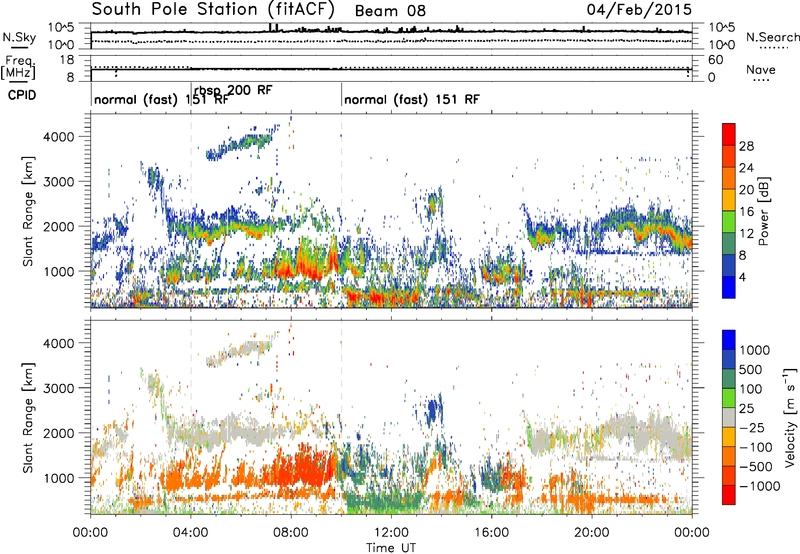Click the '04:00' time axis label
The image size is (800, 554).
[x=190, y=533]
